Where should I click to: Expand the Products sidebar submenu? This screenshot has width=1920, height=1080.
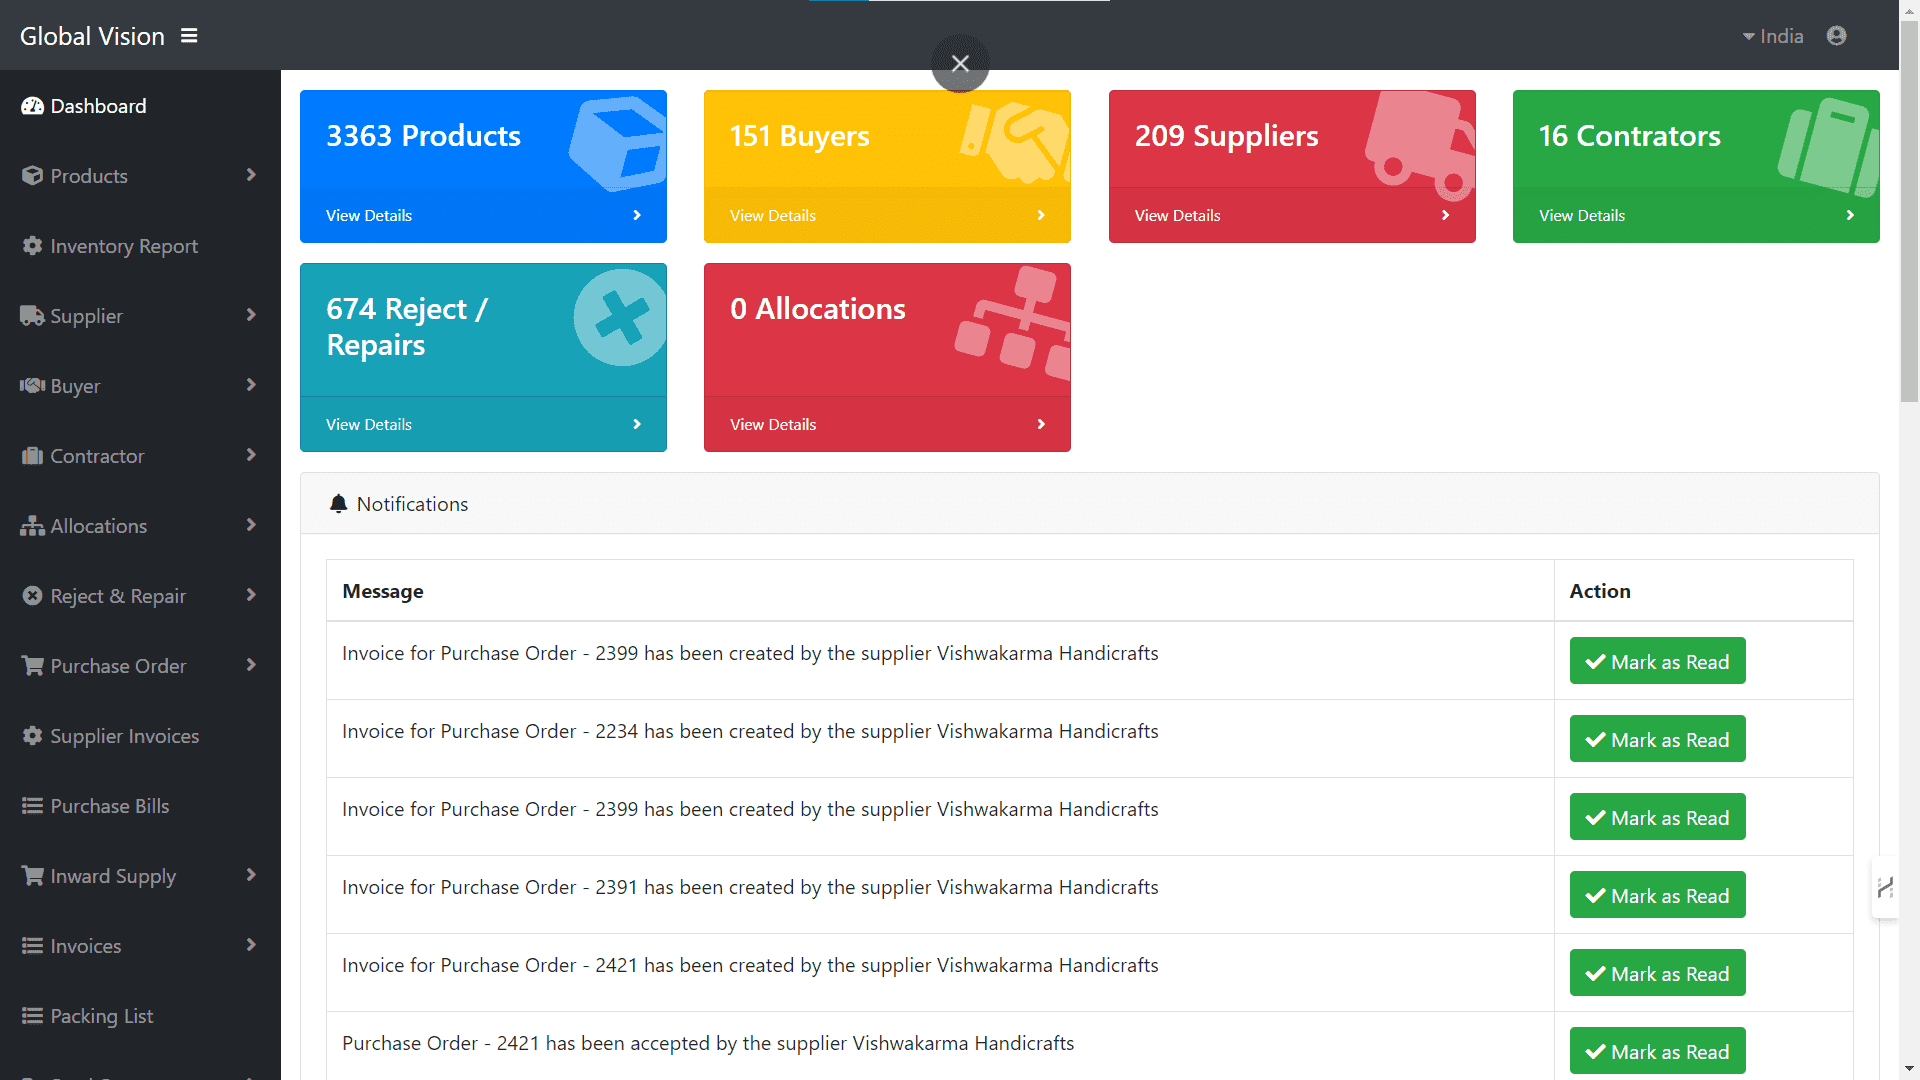[x=251, y=176]
